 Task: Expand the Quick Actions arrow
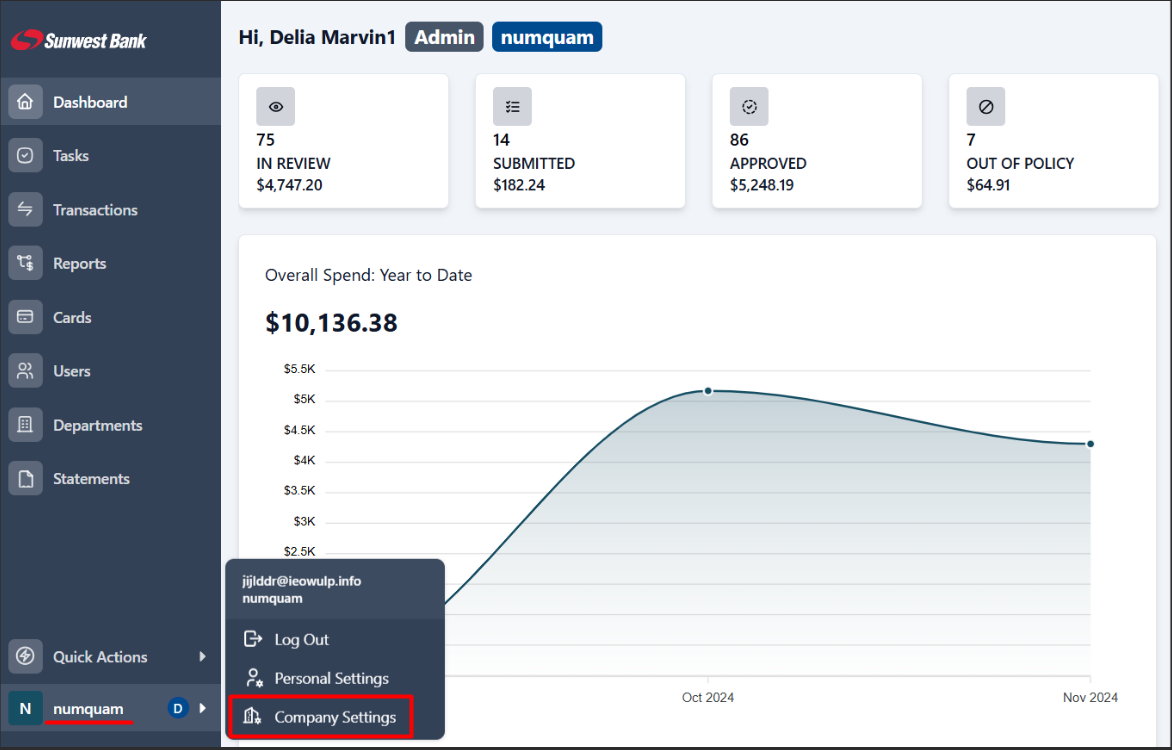click(x=203, y=657)
